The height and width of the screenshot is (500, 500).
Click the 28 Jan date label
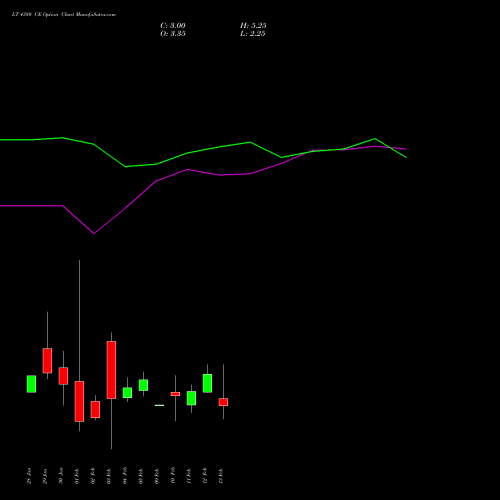point(29,476)
